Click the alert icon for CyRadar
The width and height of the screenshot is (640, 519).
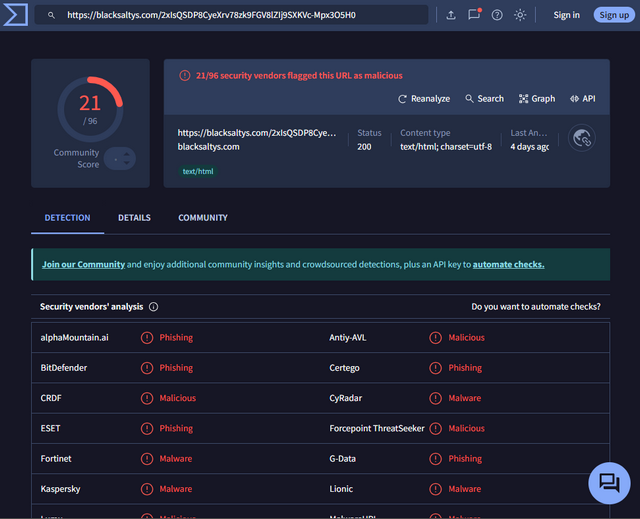point(436,398)
